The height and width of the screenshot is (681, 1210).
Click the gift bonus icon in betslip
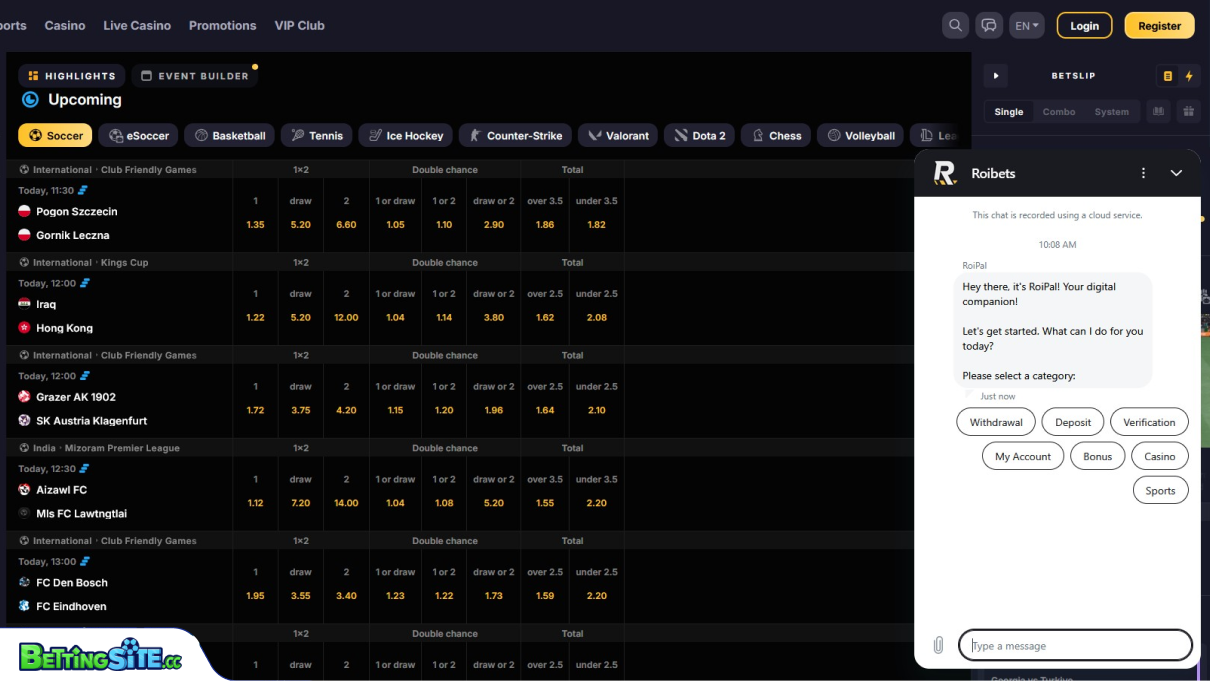pos(1188,112)
